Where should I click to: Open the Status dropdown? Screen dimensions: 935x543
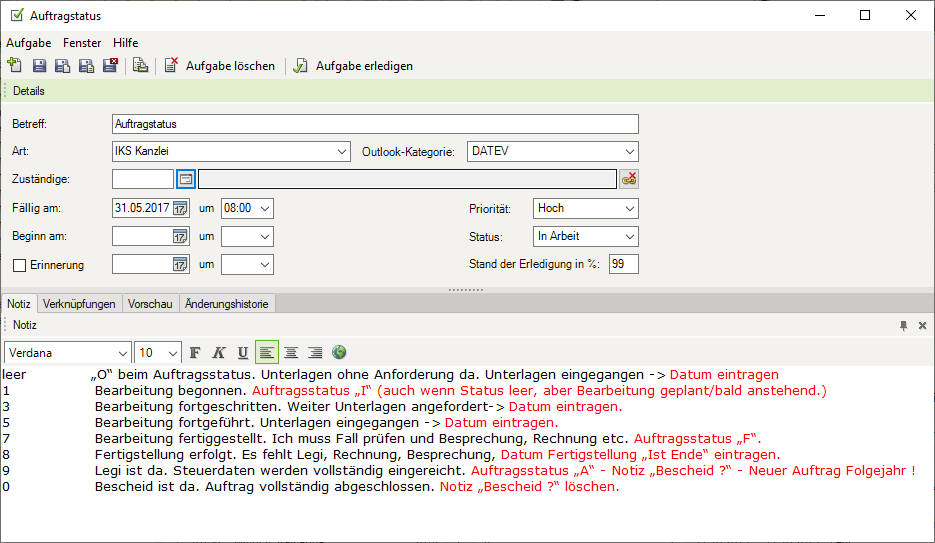pos(629,236)
